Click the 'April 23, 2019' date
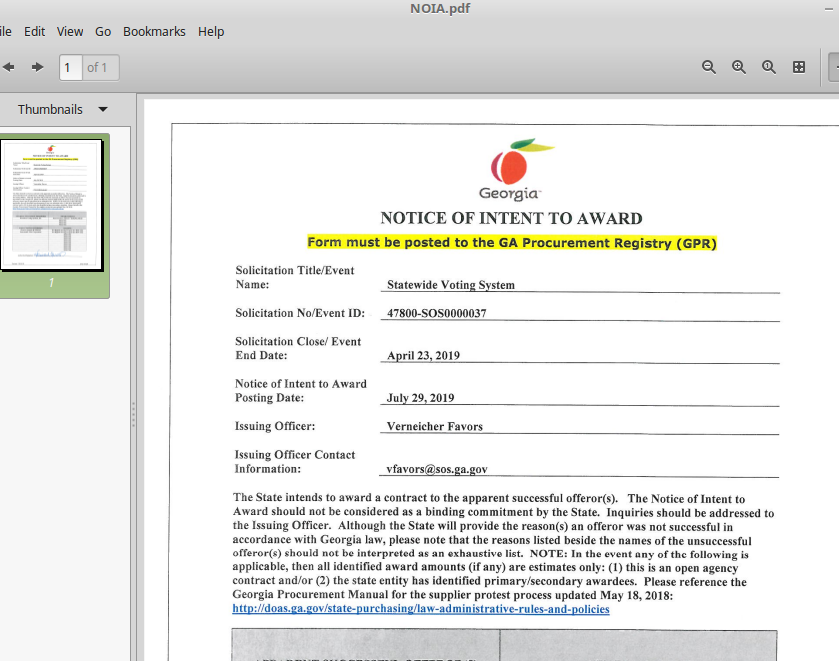839x661 pixels. (423, 355)
